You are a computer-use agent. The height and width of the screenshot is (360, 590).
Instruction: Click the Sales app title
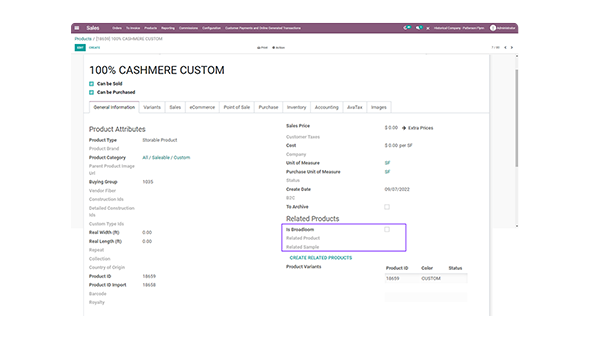tap(93, 28)
